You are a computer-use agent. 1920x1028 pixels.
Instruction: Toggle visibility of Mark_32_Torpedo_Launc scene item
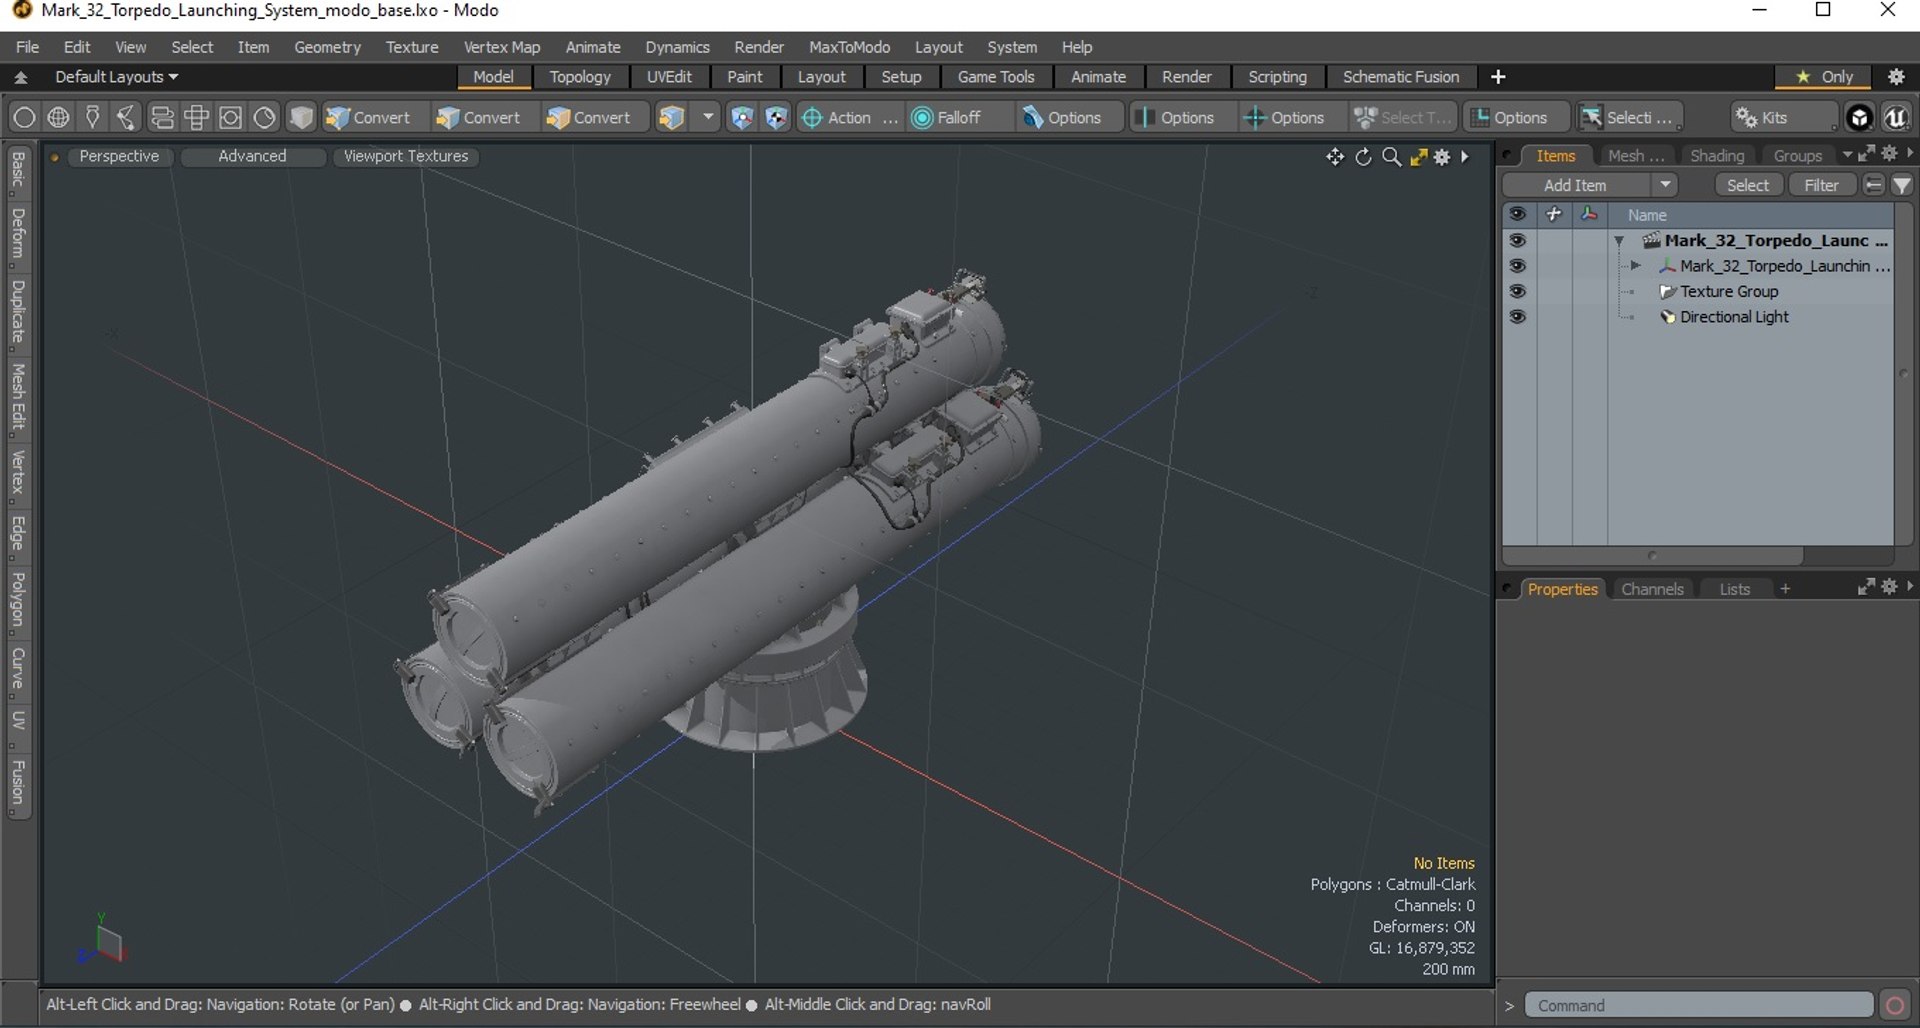(x=1518, y=241)
